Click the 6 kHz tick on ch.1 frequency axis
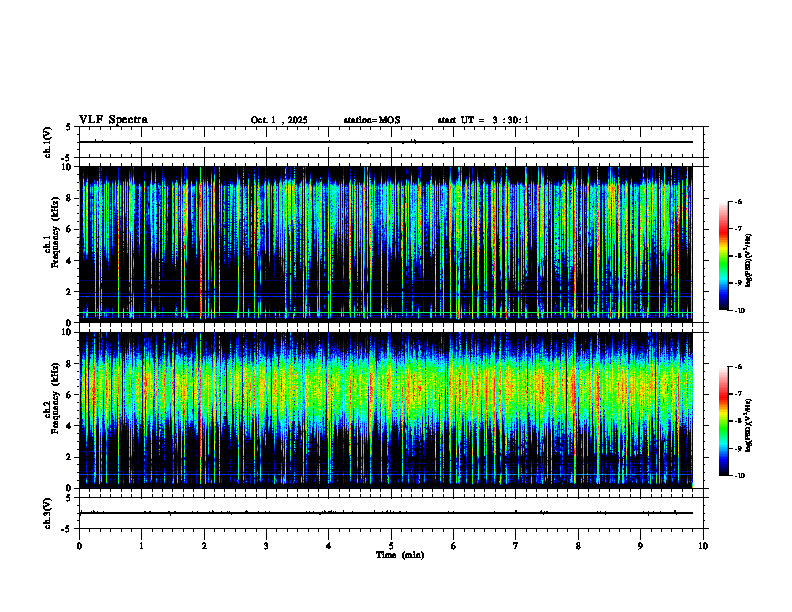Image resolution: width=792 pixels, height=612 pixels. (71, 229)
